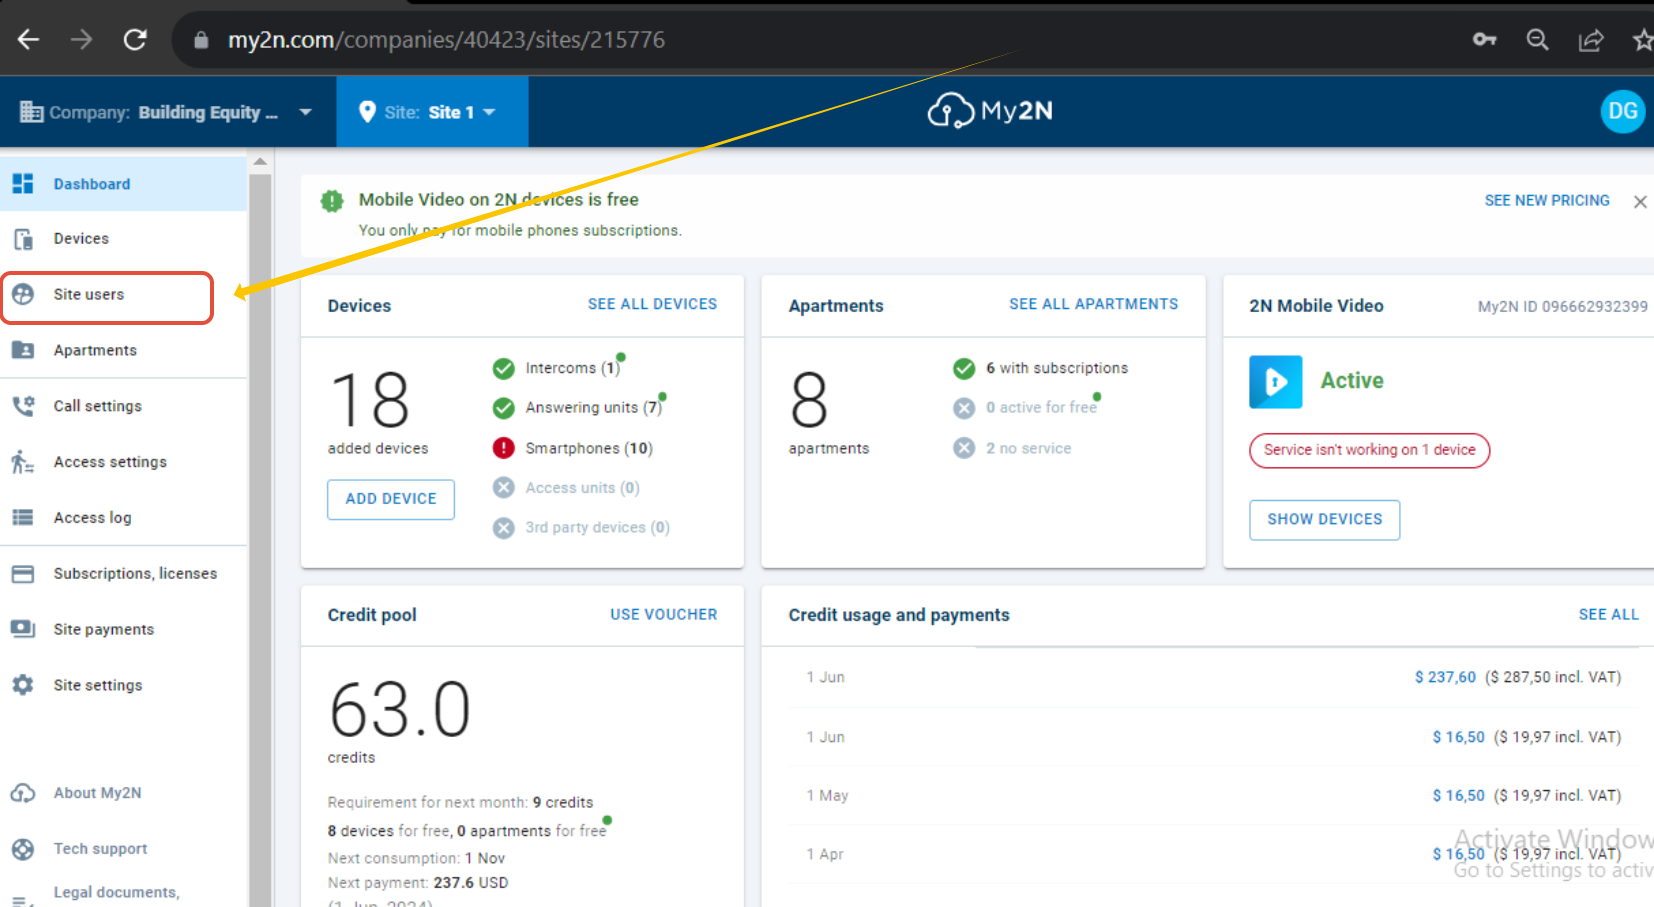Click the 2N Mobile Video play icon
This screenshot has height=907, width=1654.
pos(1276,382)
